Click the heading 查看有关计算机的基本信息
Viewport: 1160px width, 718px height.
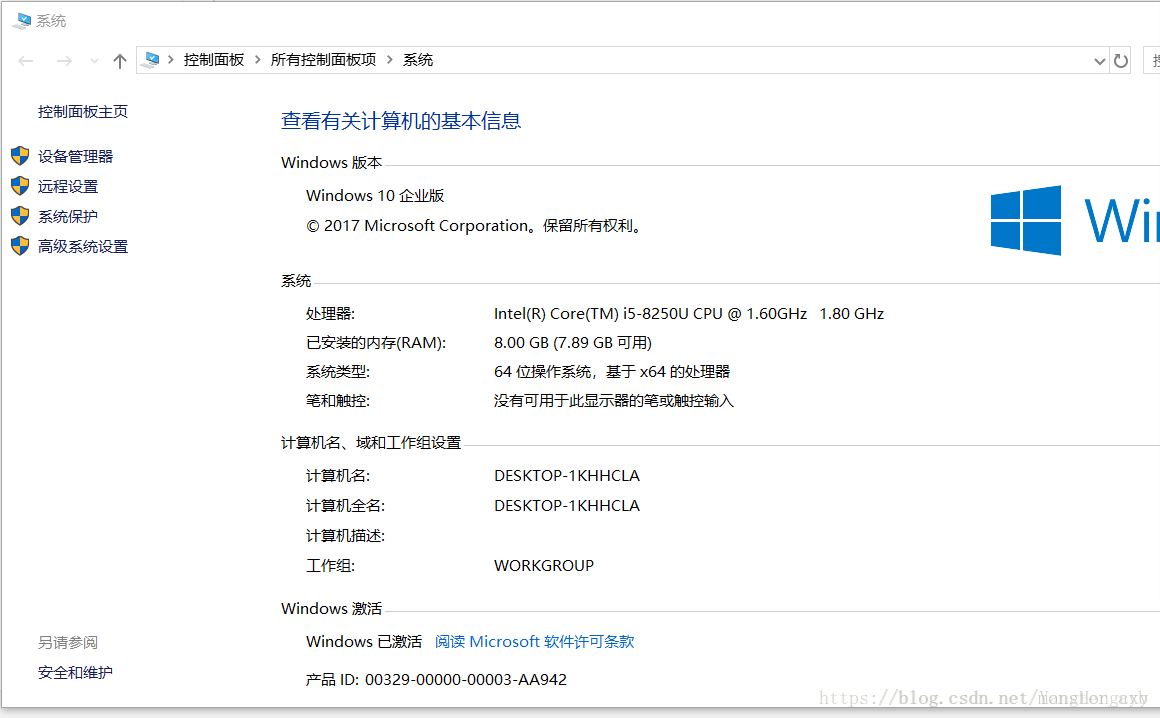[x=401, y=121]
